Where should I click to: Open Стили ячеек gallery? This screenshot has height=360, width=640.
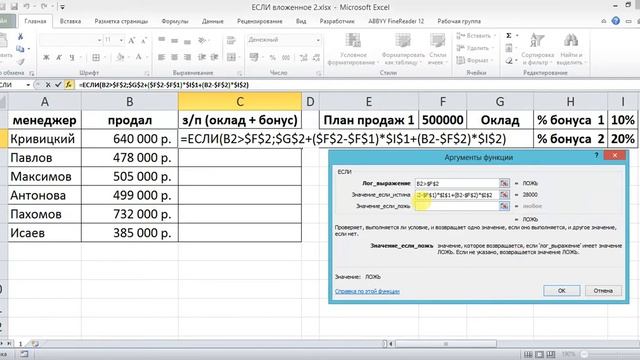point(438,49)
